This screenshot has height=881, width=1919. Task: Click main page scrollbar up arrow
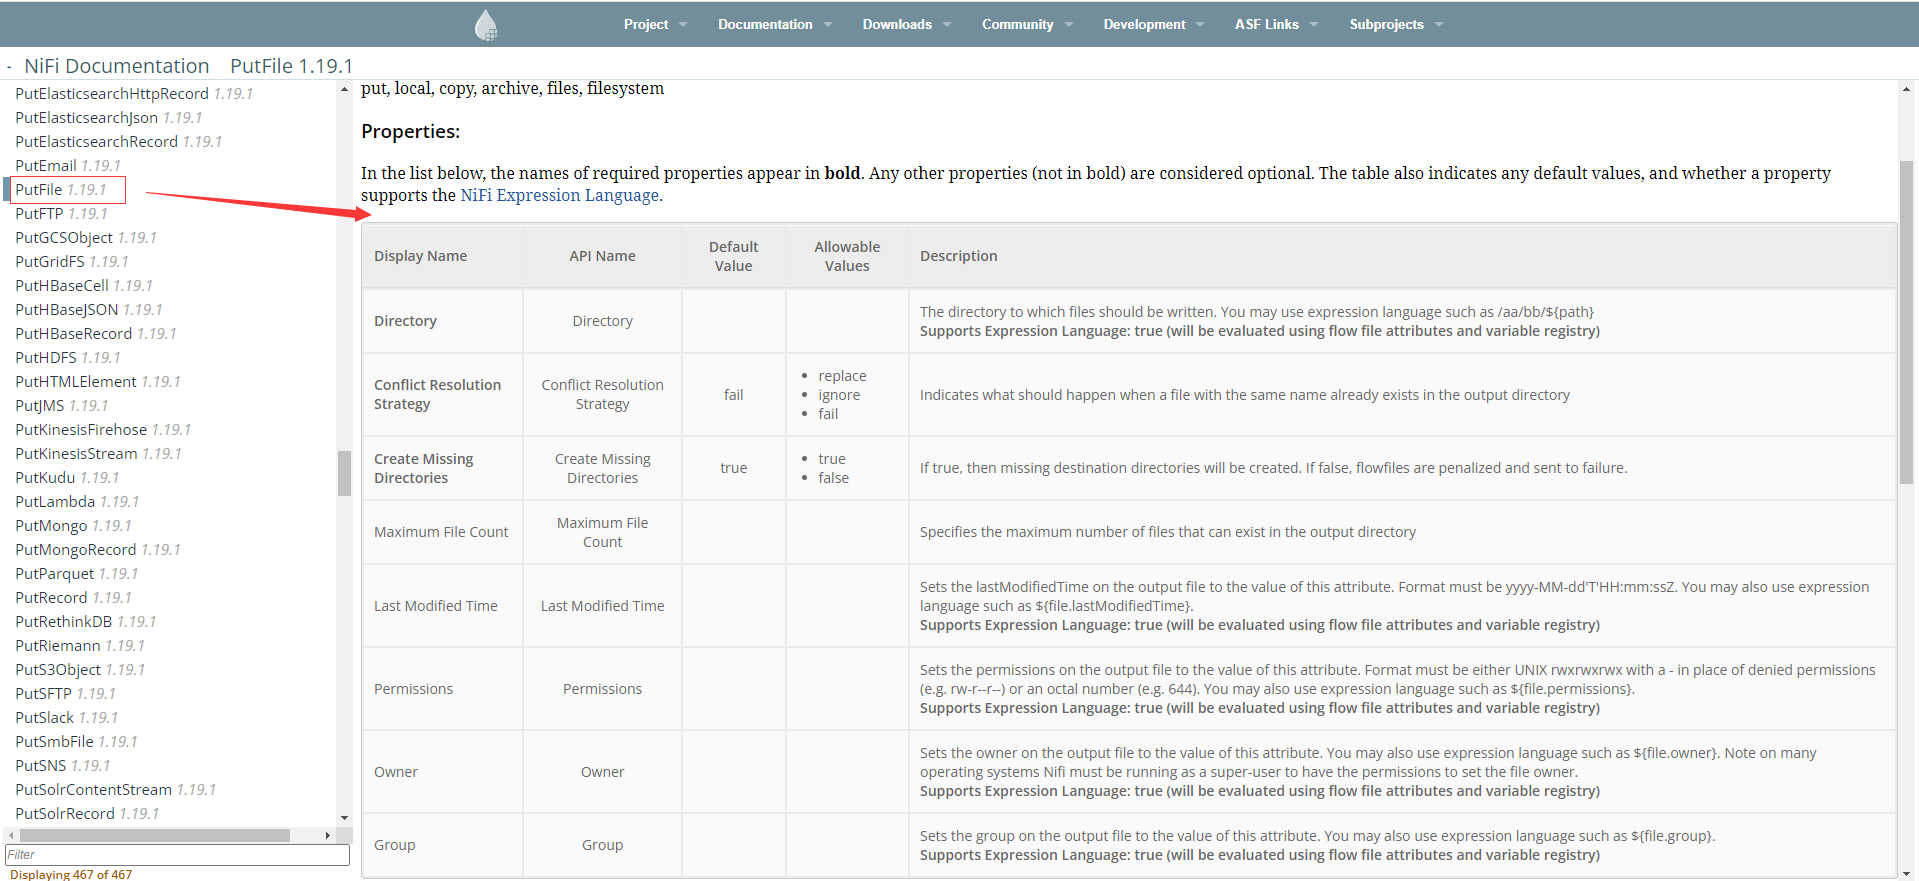(1906, 90)
